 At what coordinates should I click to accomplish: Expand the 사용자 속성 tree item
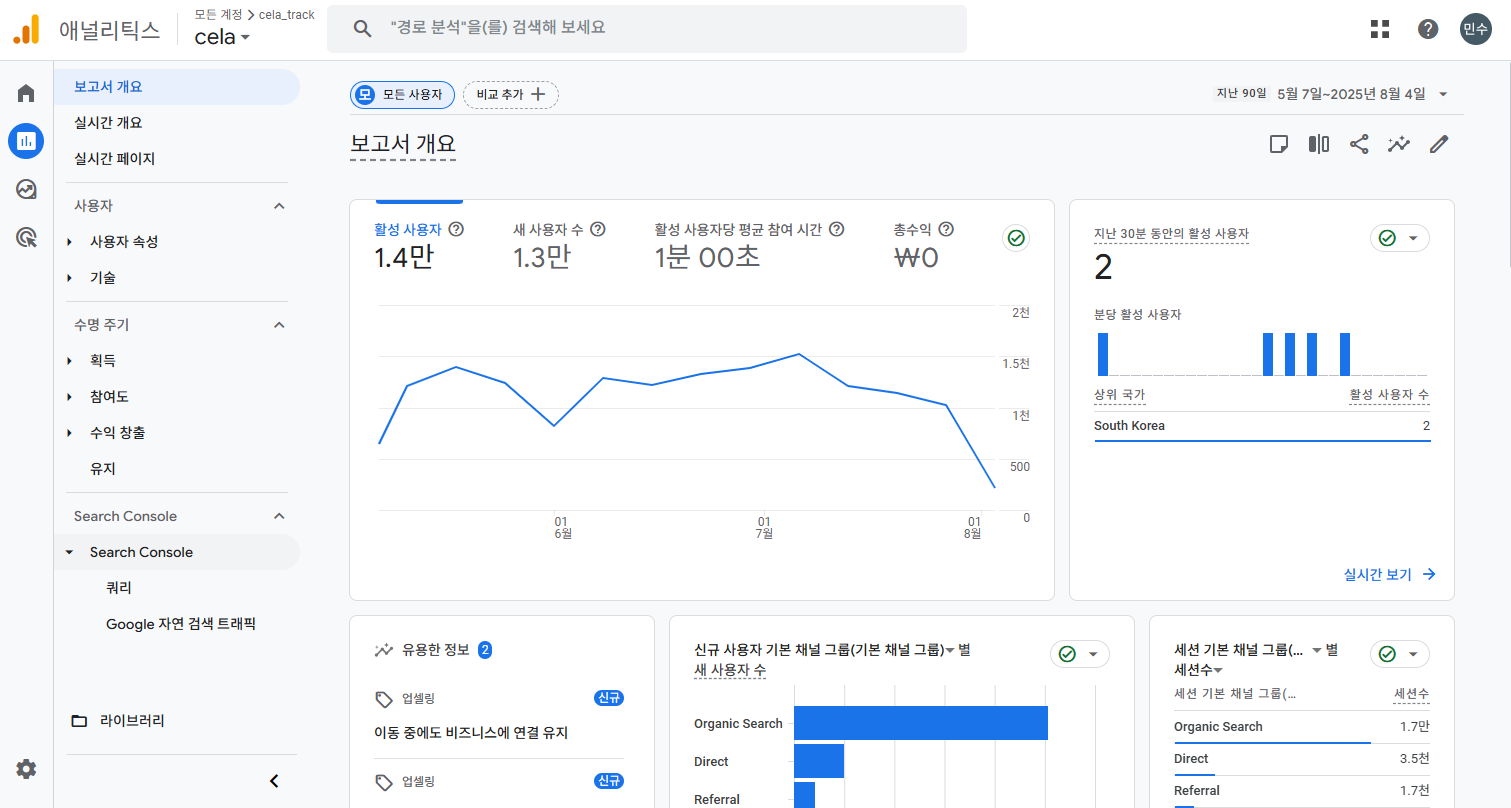click(x=69, y=242)
